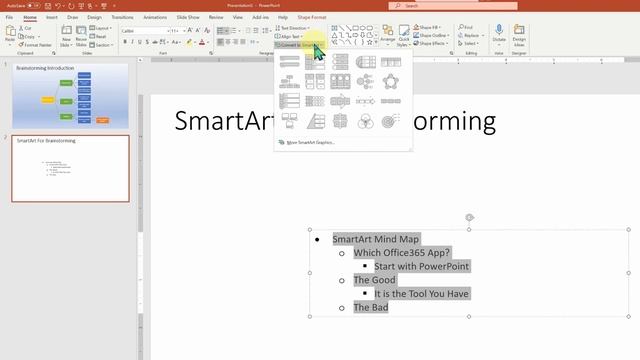Expand the Select dropdown in Editing
This screenshot has width=640, height=360.
[x=469, y=43]
